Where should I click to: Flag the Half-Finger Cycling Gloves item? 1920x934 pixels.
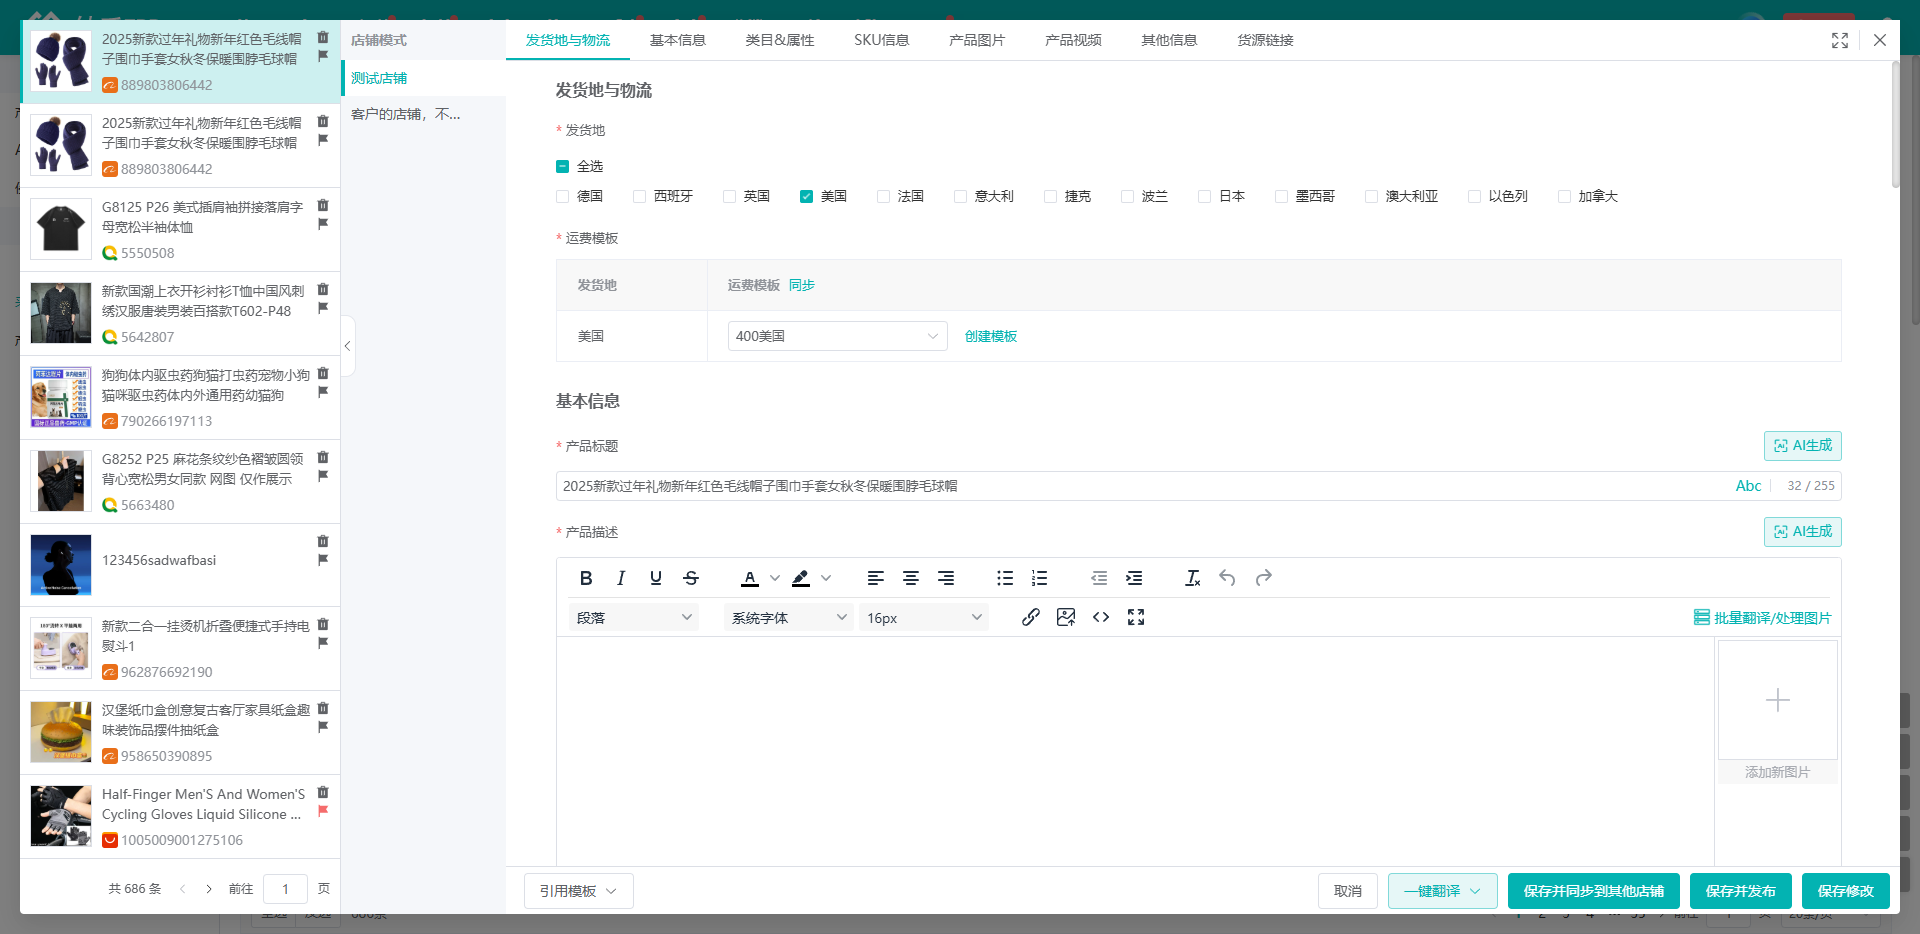(x=323, y=811)
